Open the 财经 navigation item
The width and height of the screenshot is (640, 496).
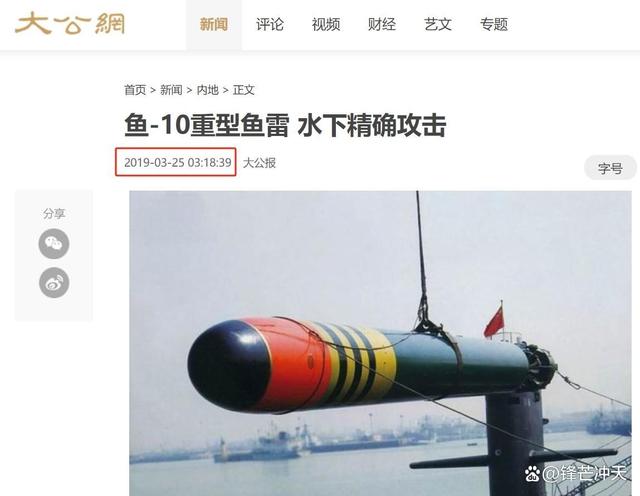click(382, 25)
